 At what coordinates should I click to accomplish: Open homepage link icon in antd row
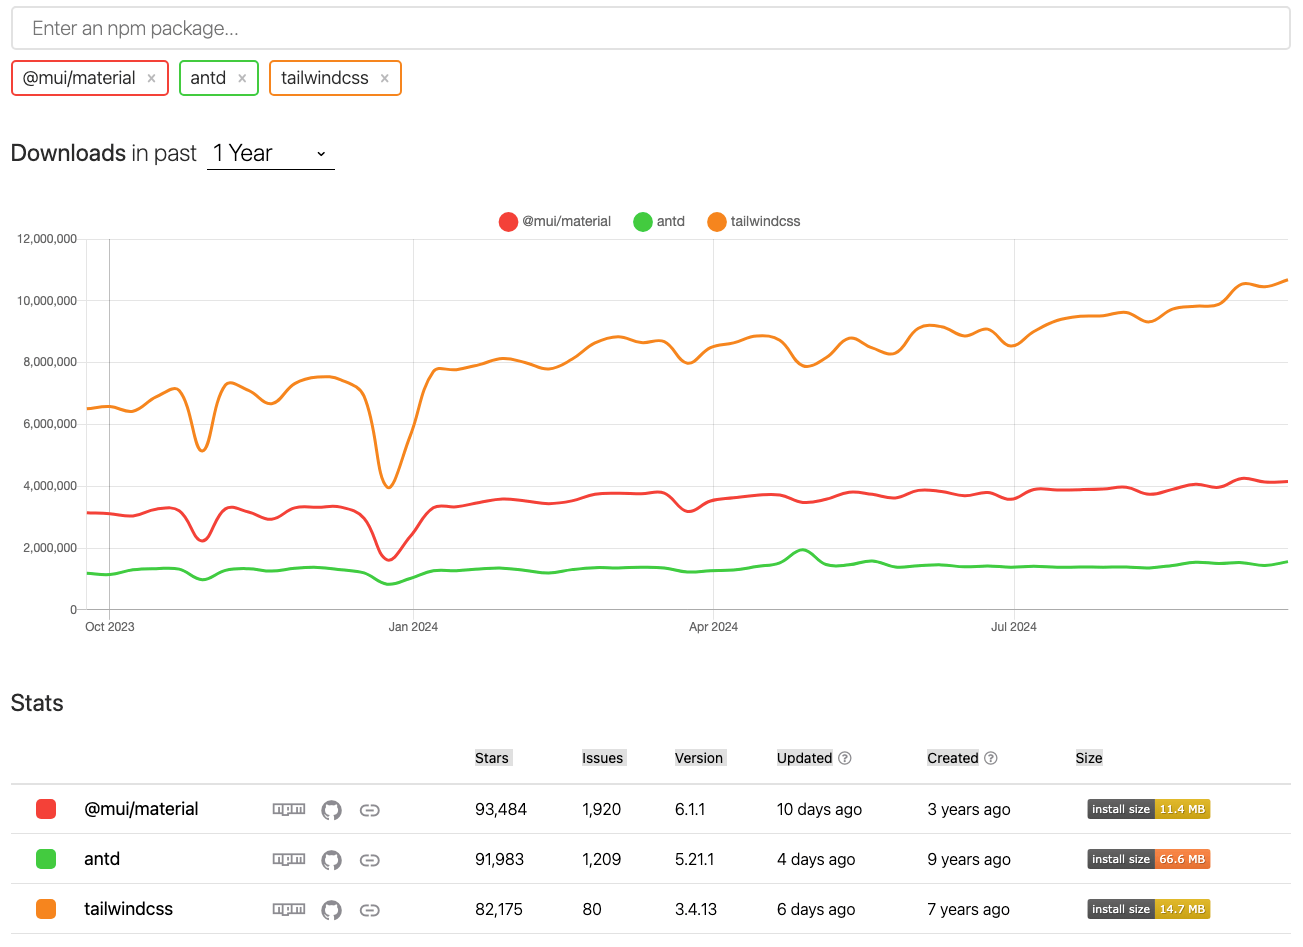[x=370, y=860]
